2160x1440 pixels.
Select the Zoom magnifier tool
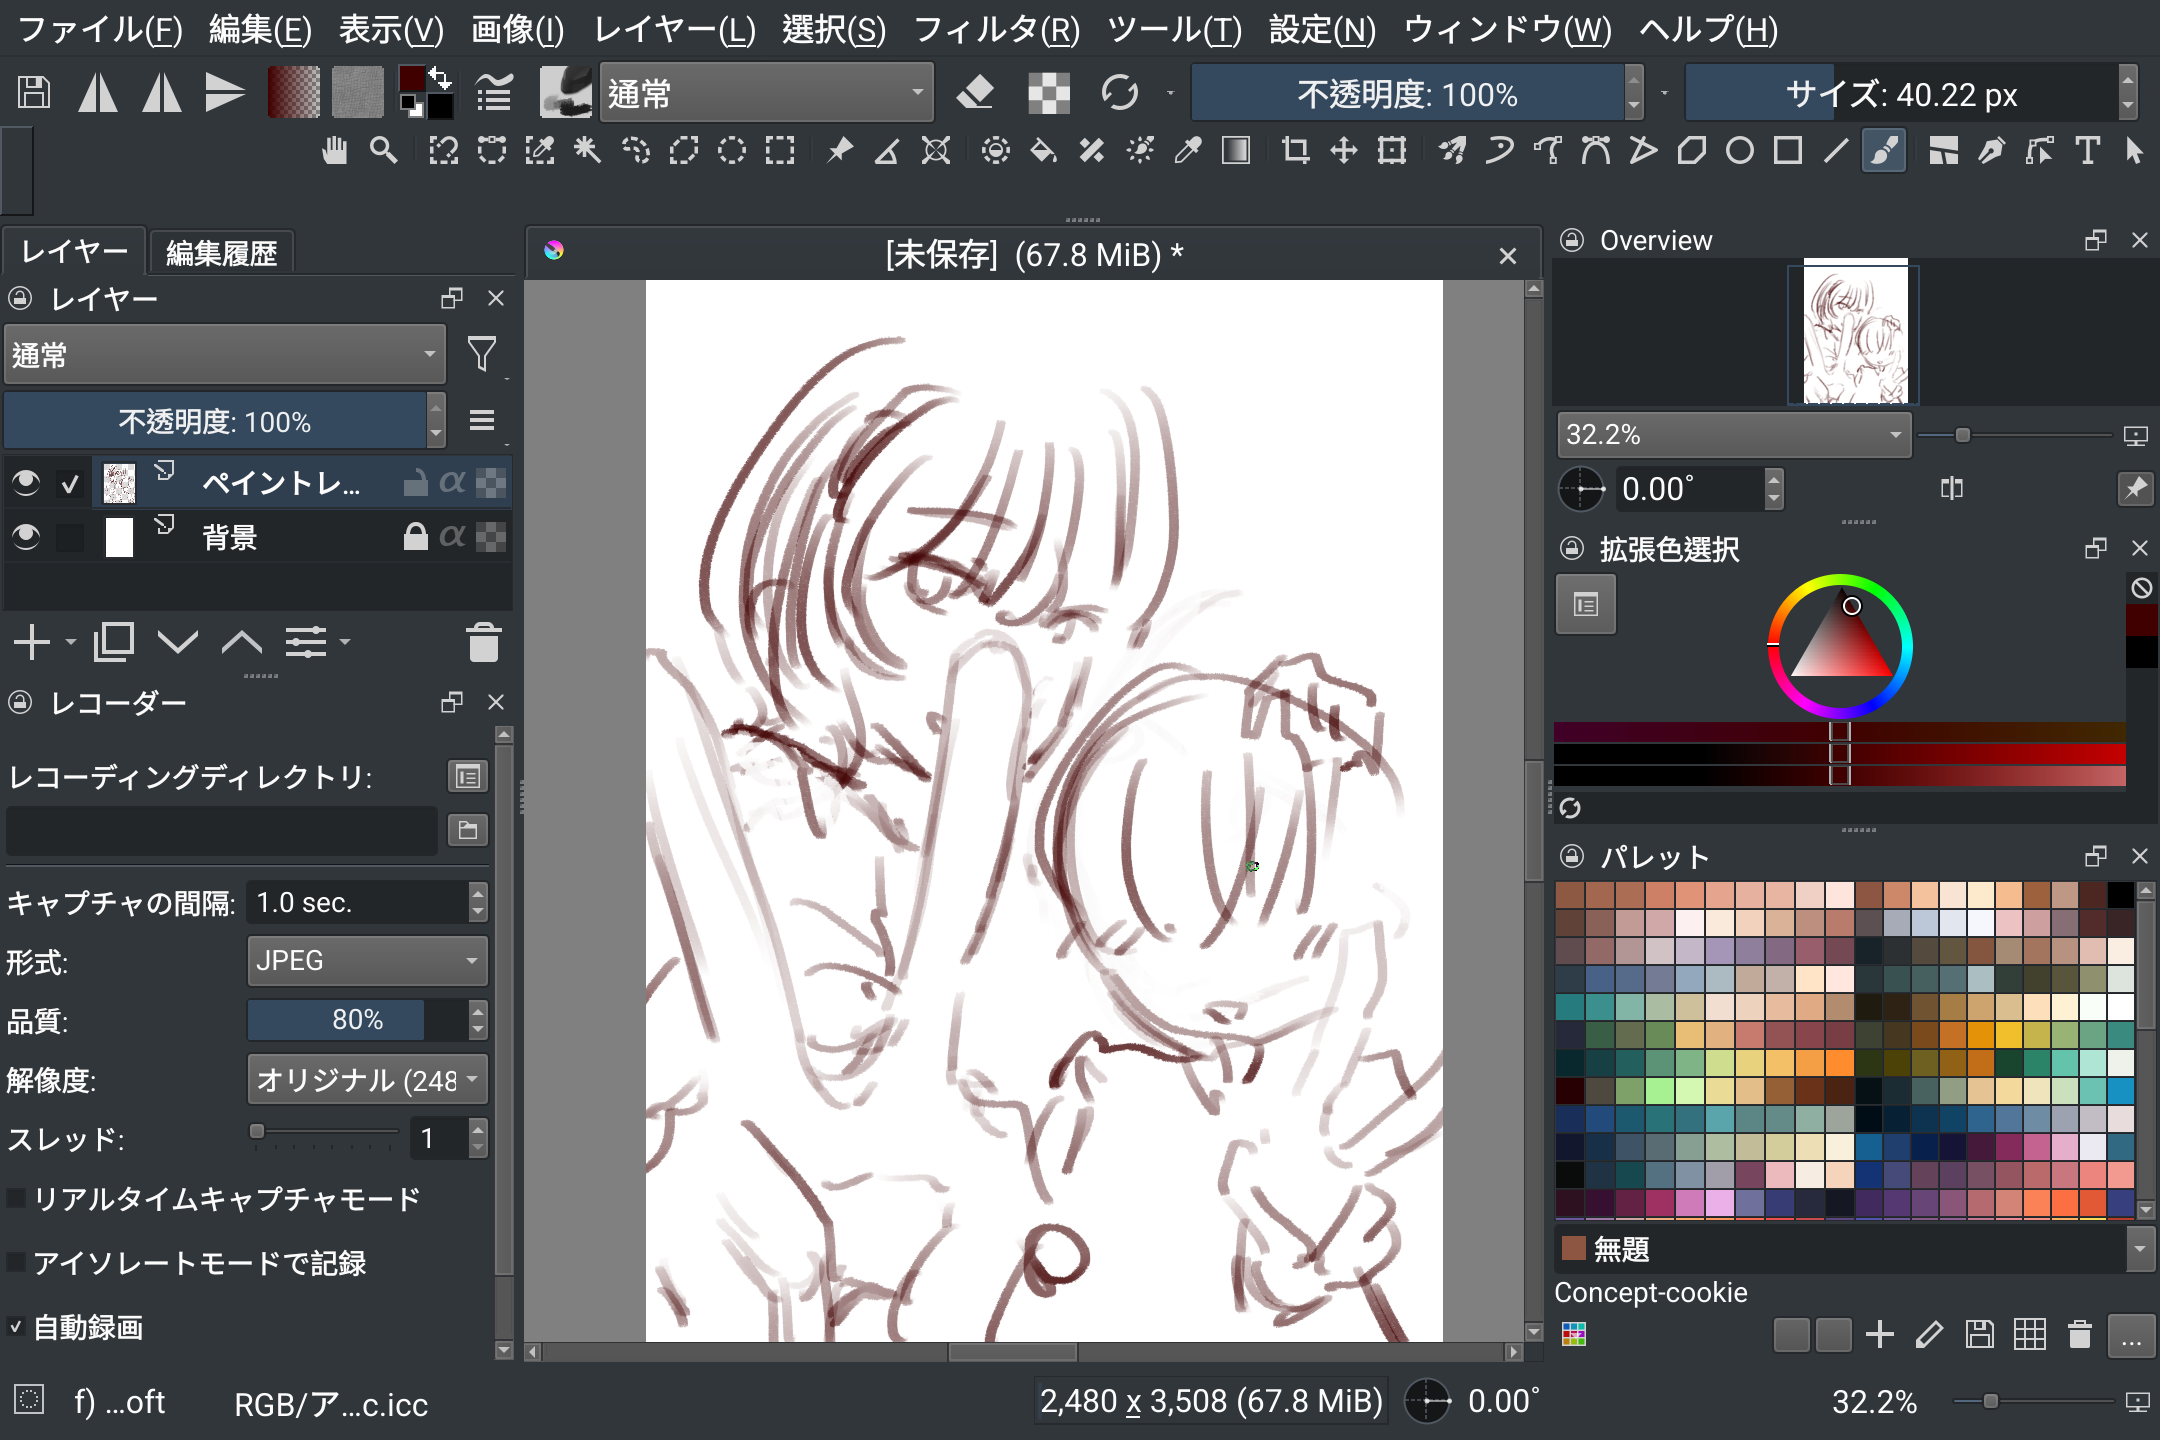pyautogui.click(x=383, y=152)
